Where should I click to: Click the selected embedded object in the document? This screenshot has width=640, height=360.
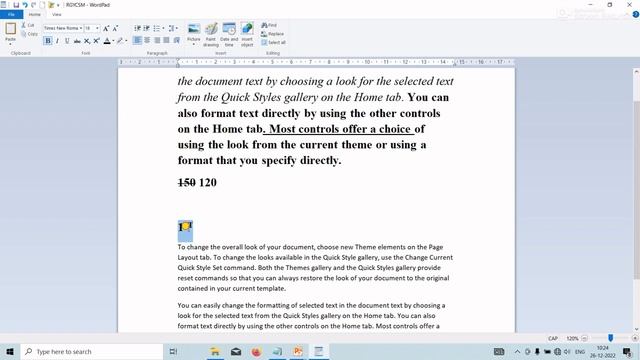click(185, 231)
